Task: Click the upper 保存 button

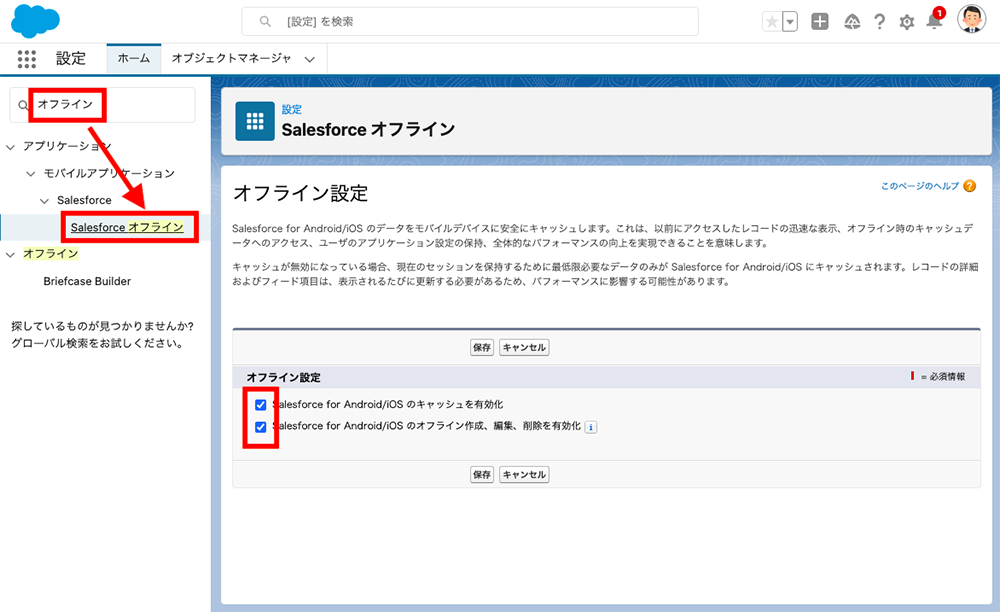Action: tap(482, 347)
